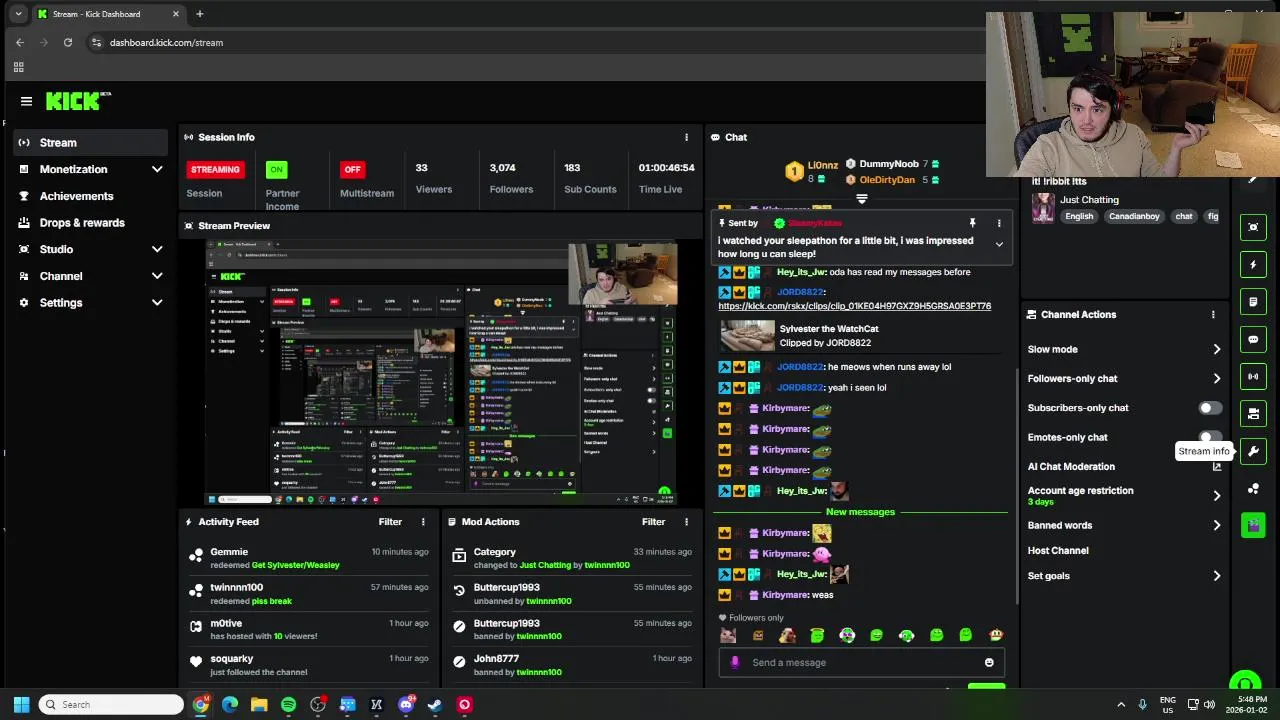Reload the page with the browser refresh button
This screenshot has height=720, width=1280.
(x=68, y=42)
